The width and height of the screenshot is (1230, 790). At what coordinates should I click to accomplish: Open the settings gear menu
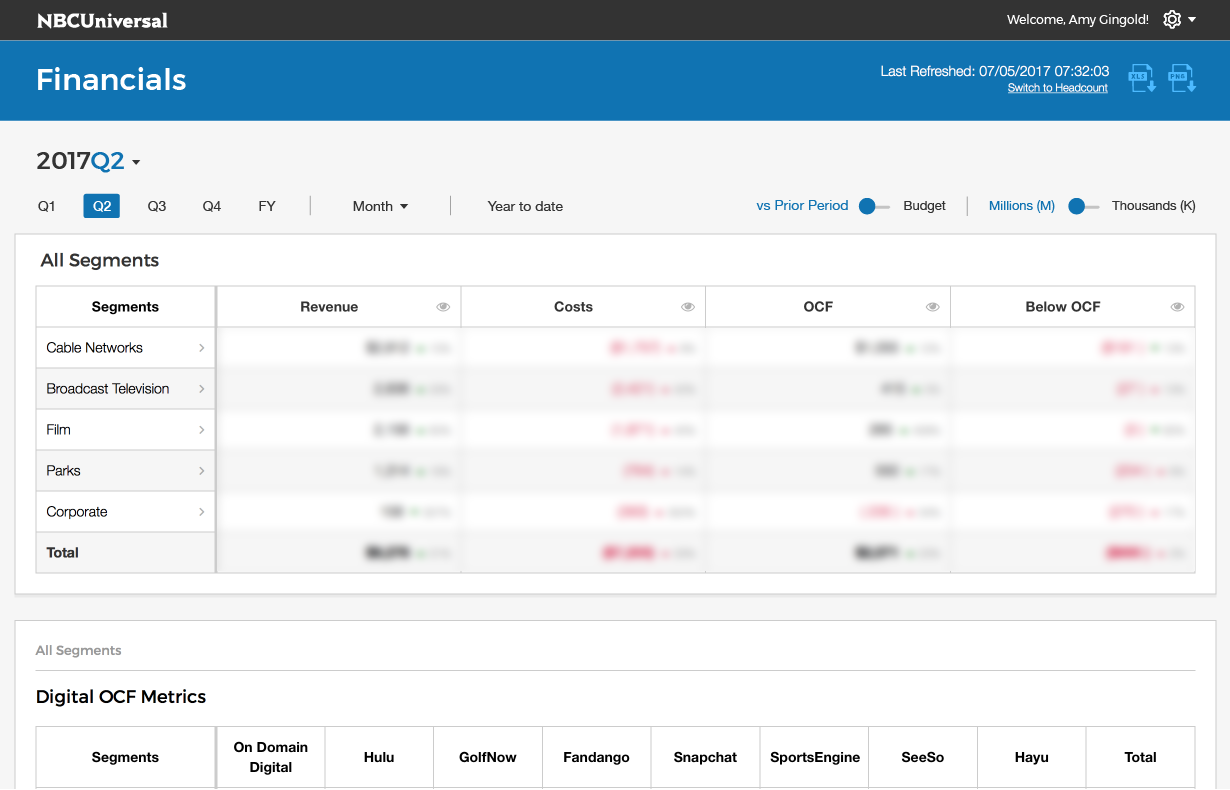(x=1172, y=20)
